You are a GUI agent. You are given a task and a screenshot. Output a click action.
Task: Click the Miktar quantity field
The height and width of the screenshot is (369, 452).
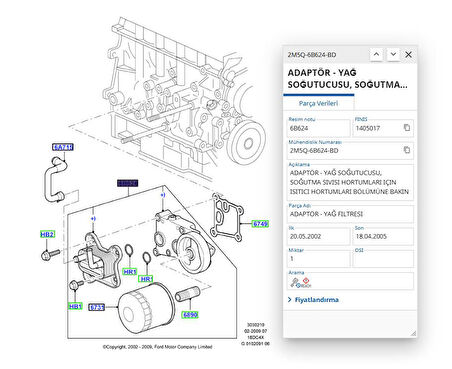(318, 259)
